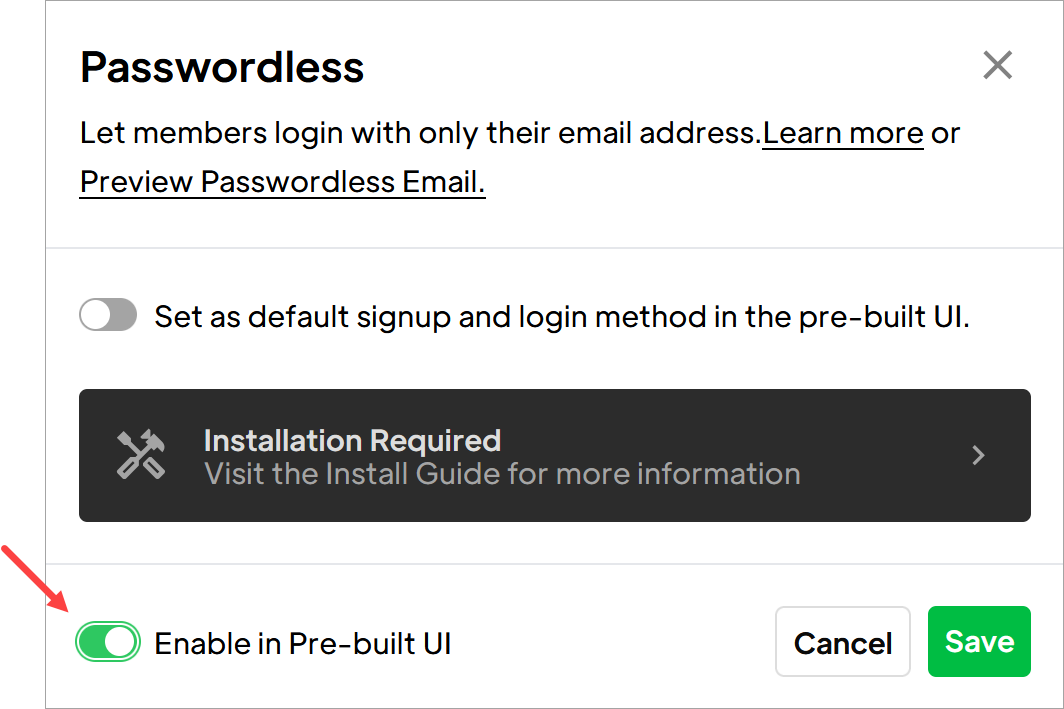Viewport: 1064px width, 709px height.
Task: Open the Learn more link
Action: click(843, 133)
